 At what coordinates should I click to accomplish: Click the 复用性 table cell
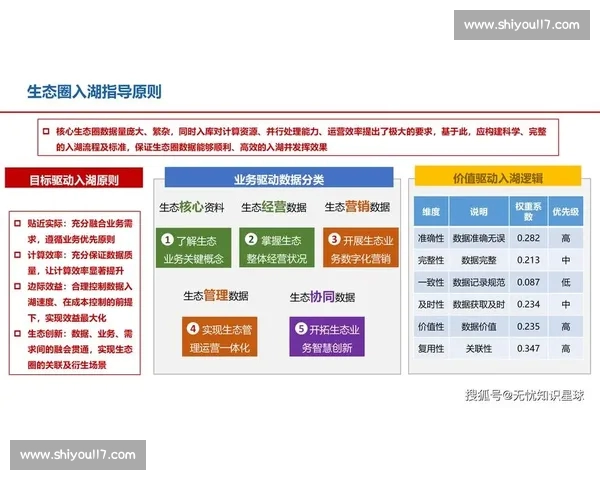(431, 349)
